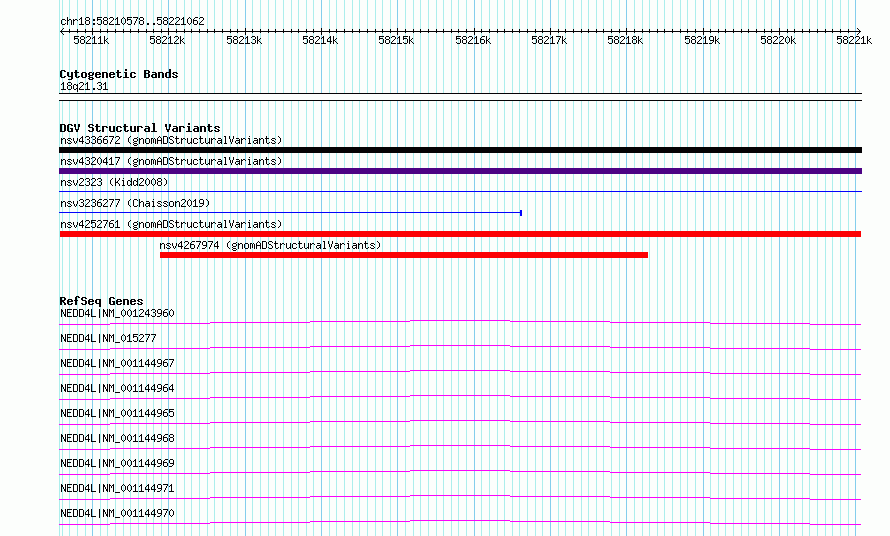Click the chr18:58210578..58221062 coordinate label
The image size is (890, 536).
(x=132, y=21)
